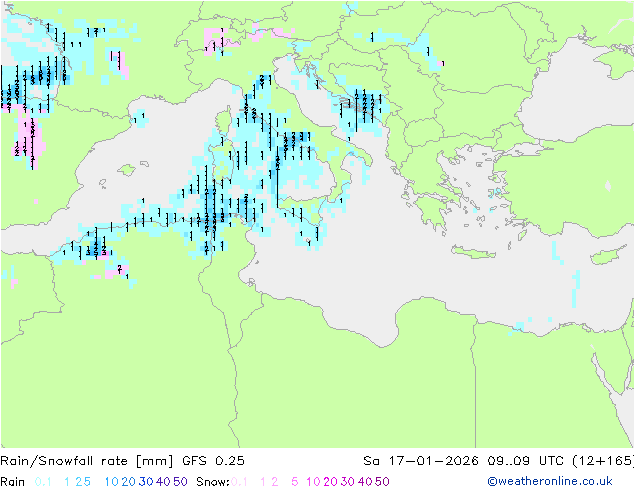Click the '(12+165)' forecast offset text
Image resolution: width=634 pixels, height=490 pixels.
603,461
